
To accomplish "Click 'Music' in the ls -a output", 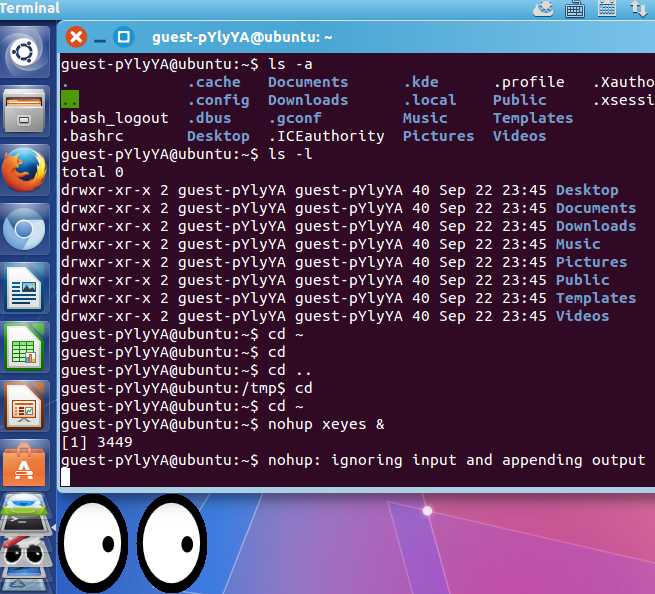I will tap(425, 118).
